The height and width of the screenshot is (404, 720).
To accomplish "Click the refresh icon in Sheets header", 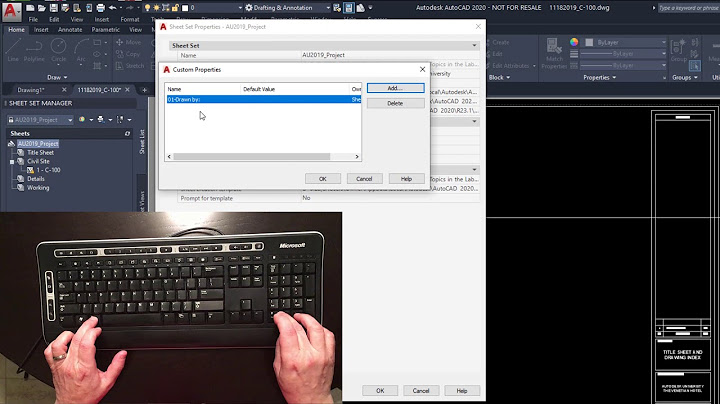I will click(x=128, y=134).
